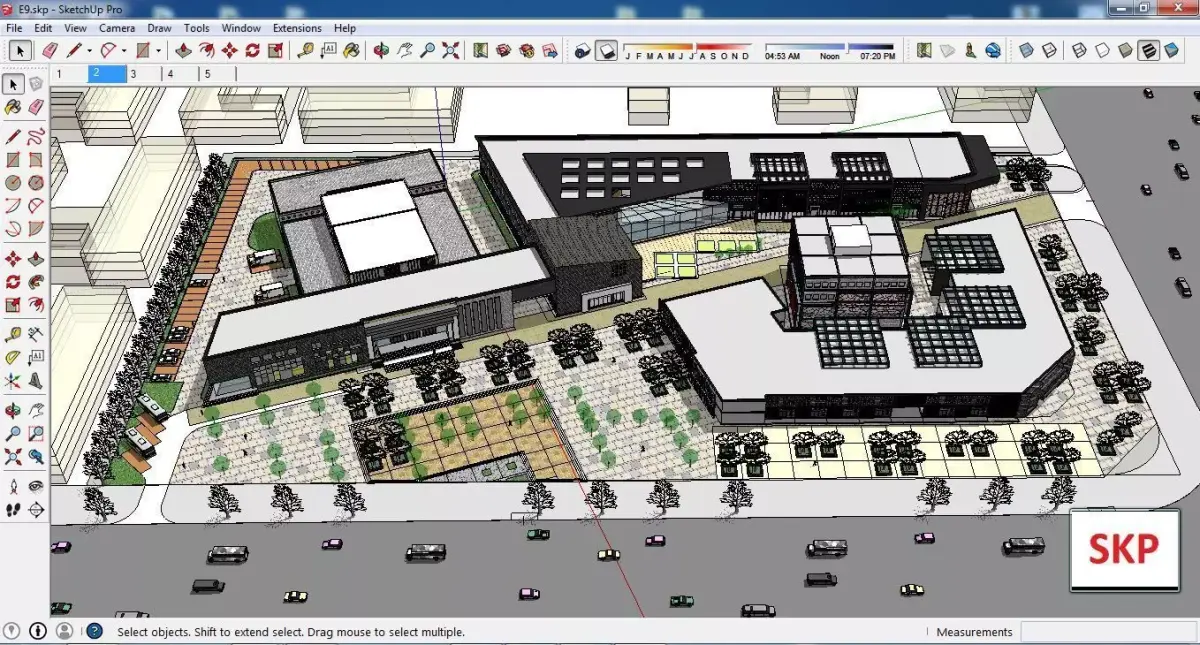This screenshot has height=645, width=1200.
Task: Switch to scene tab 1
Action: (x=70, y=74)
